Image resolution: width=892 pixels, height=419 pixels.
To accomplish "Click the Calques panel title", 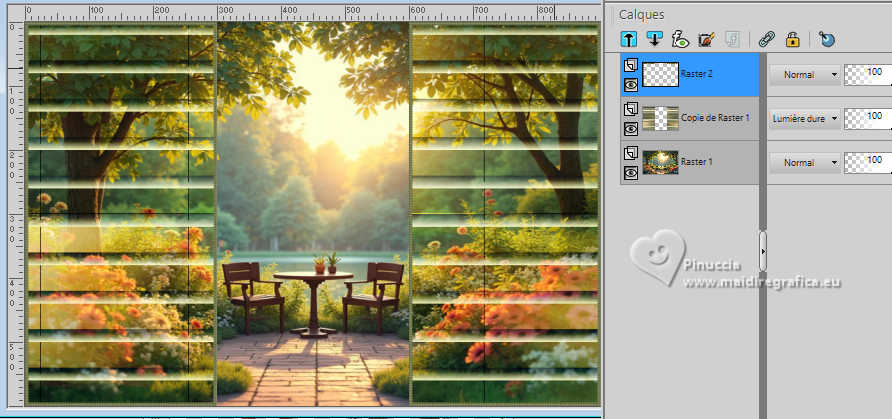I will point(641,15).
